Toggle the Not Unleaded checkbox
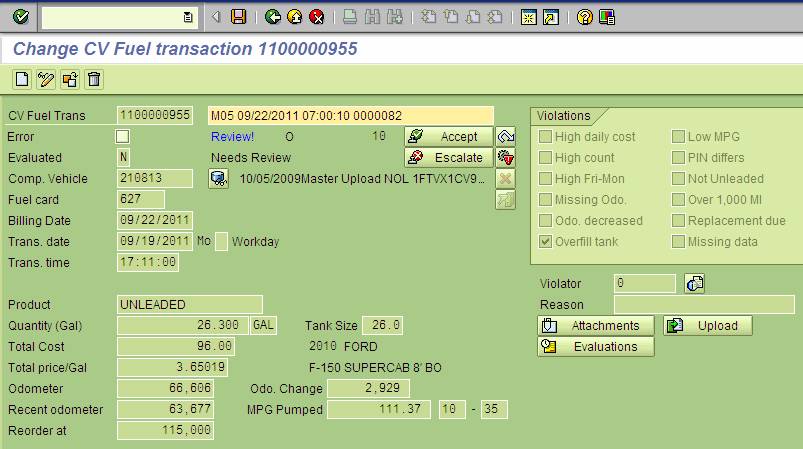The width and height of the screenshot is (803, 449). coord(678,179)
